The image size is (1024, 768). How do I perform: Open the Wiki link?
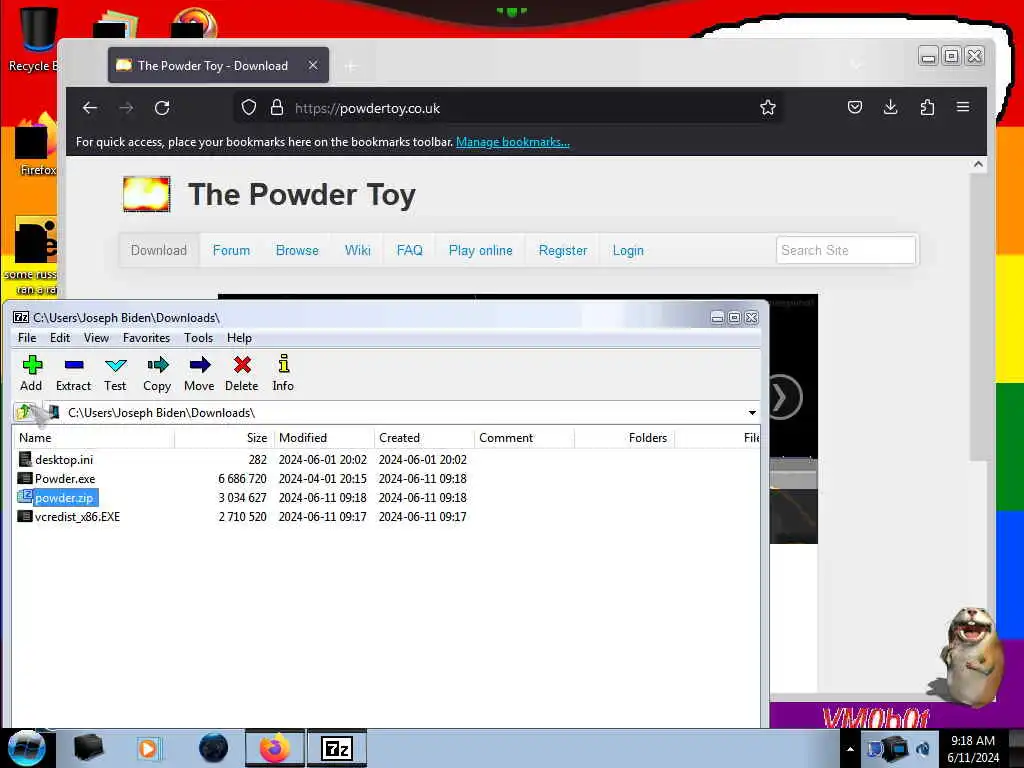click(x=358, y=250)
